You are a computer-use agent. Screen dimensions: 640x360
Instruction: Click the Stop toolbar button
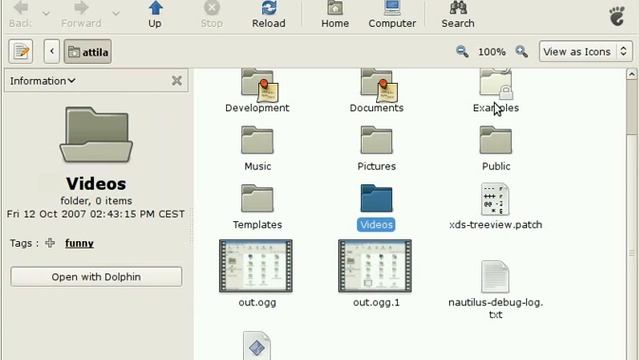click(211, 15)
